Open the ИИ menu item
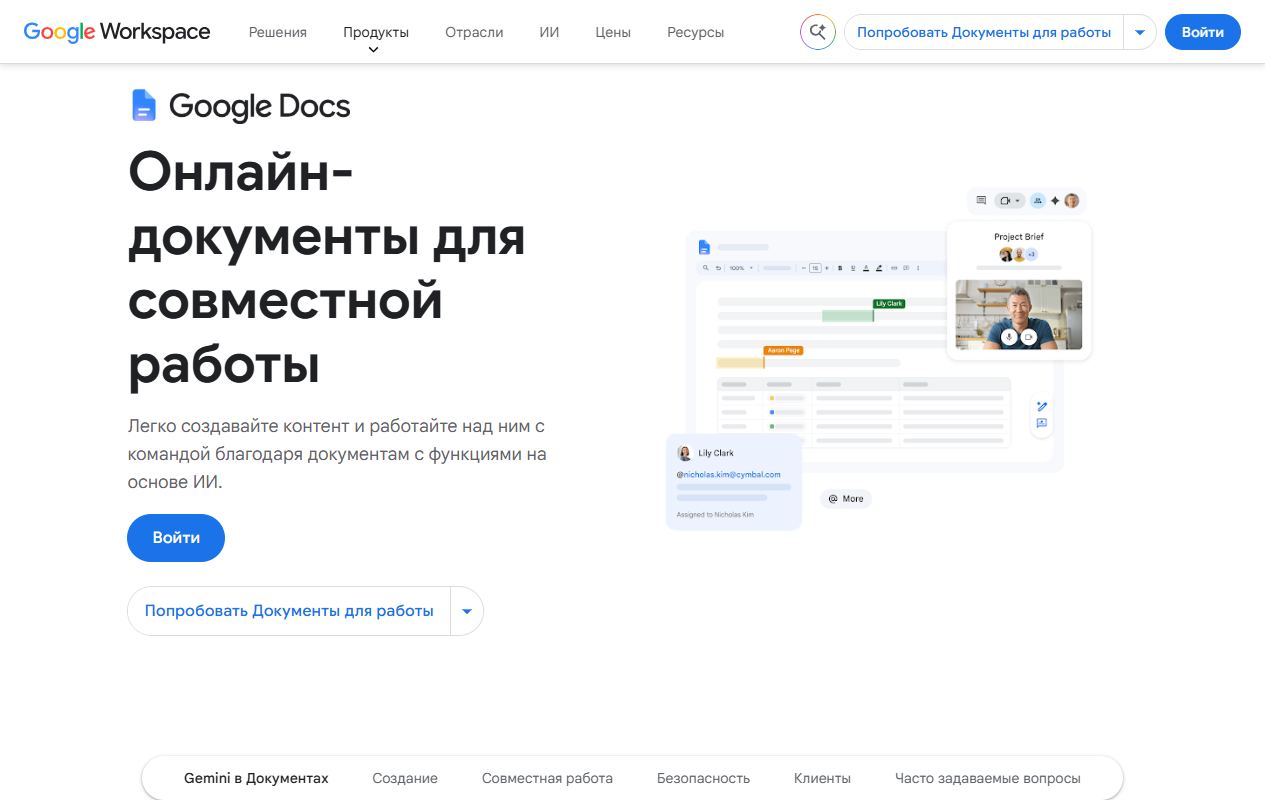 point(549,32)
